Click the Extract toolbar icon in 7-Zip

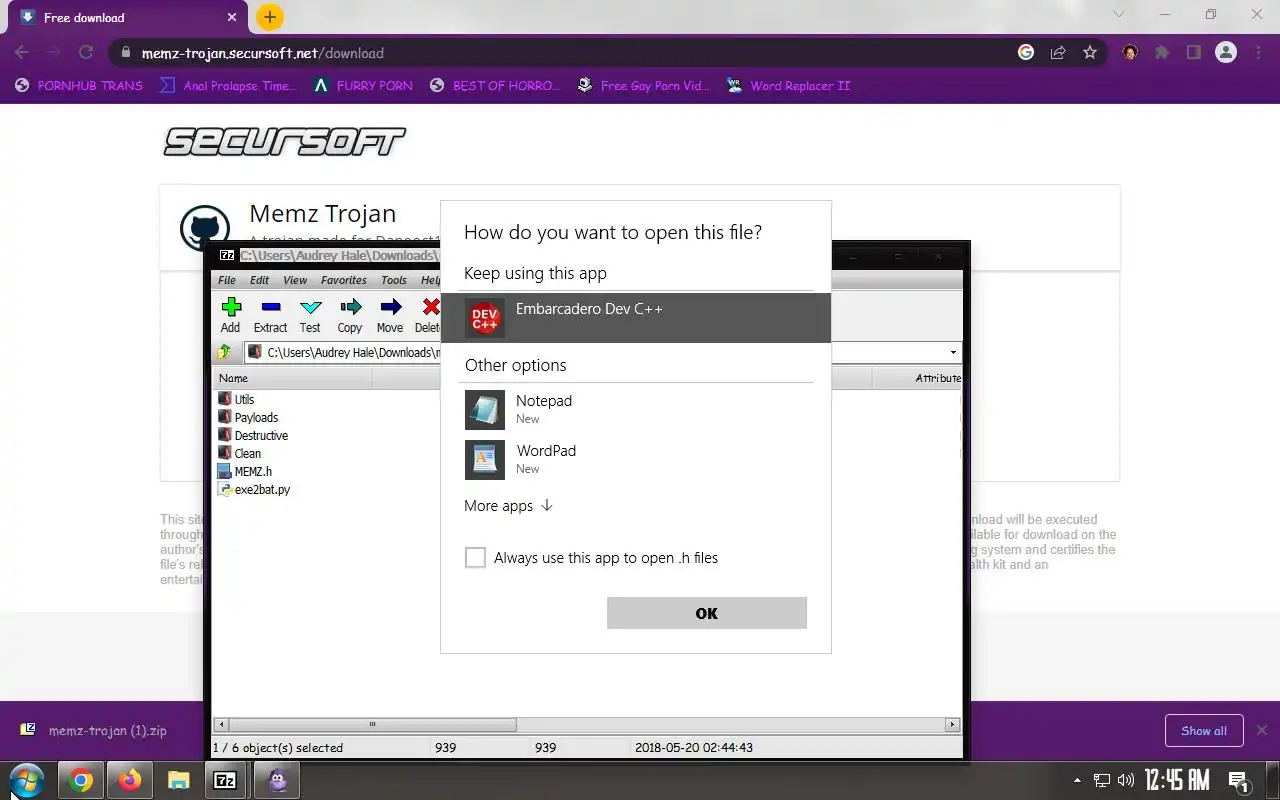[x=270, y=308]
